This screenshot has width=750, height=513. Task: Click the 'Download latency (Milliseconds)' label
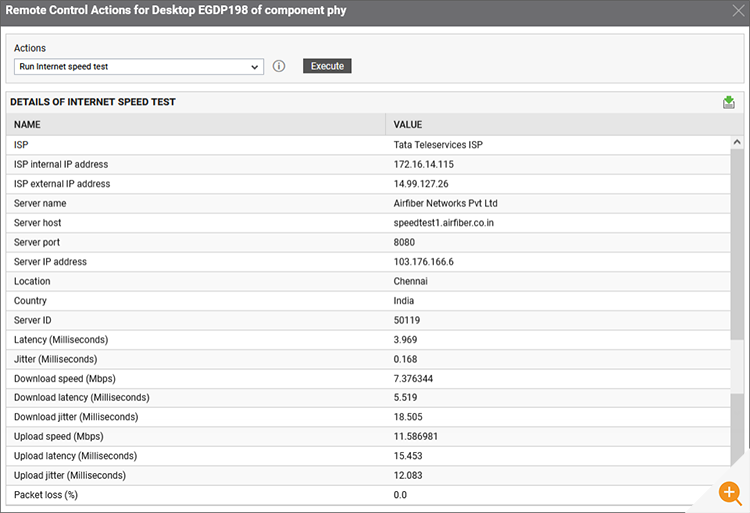tap(82, 398)
